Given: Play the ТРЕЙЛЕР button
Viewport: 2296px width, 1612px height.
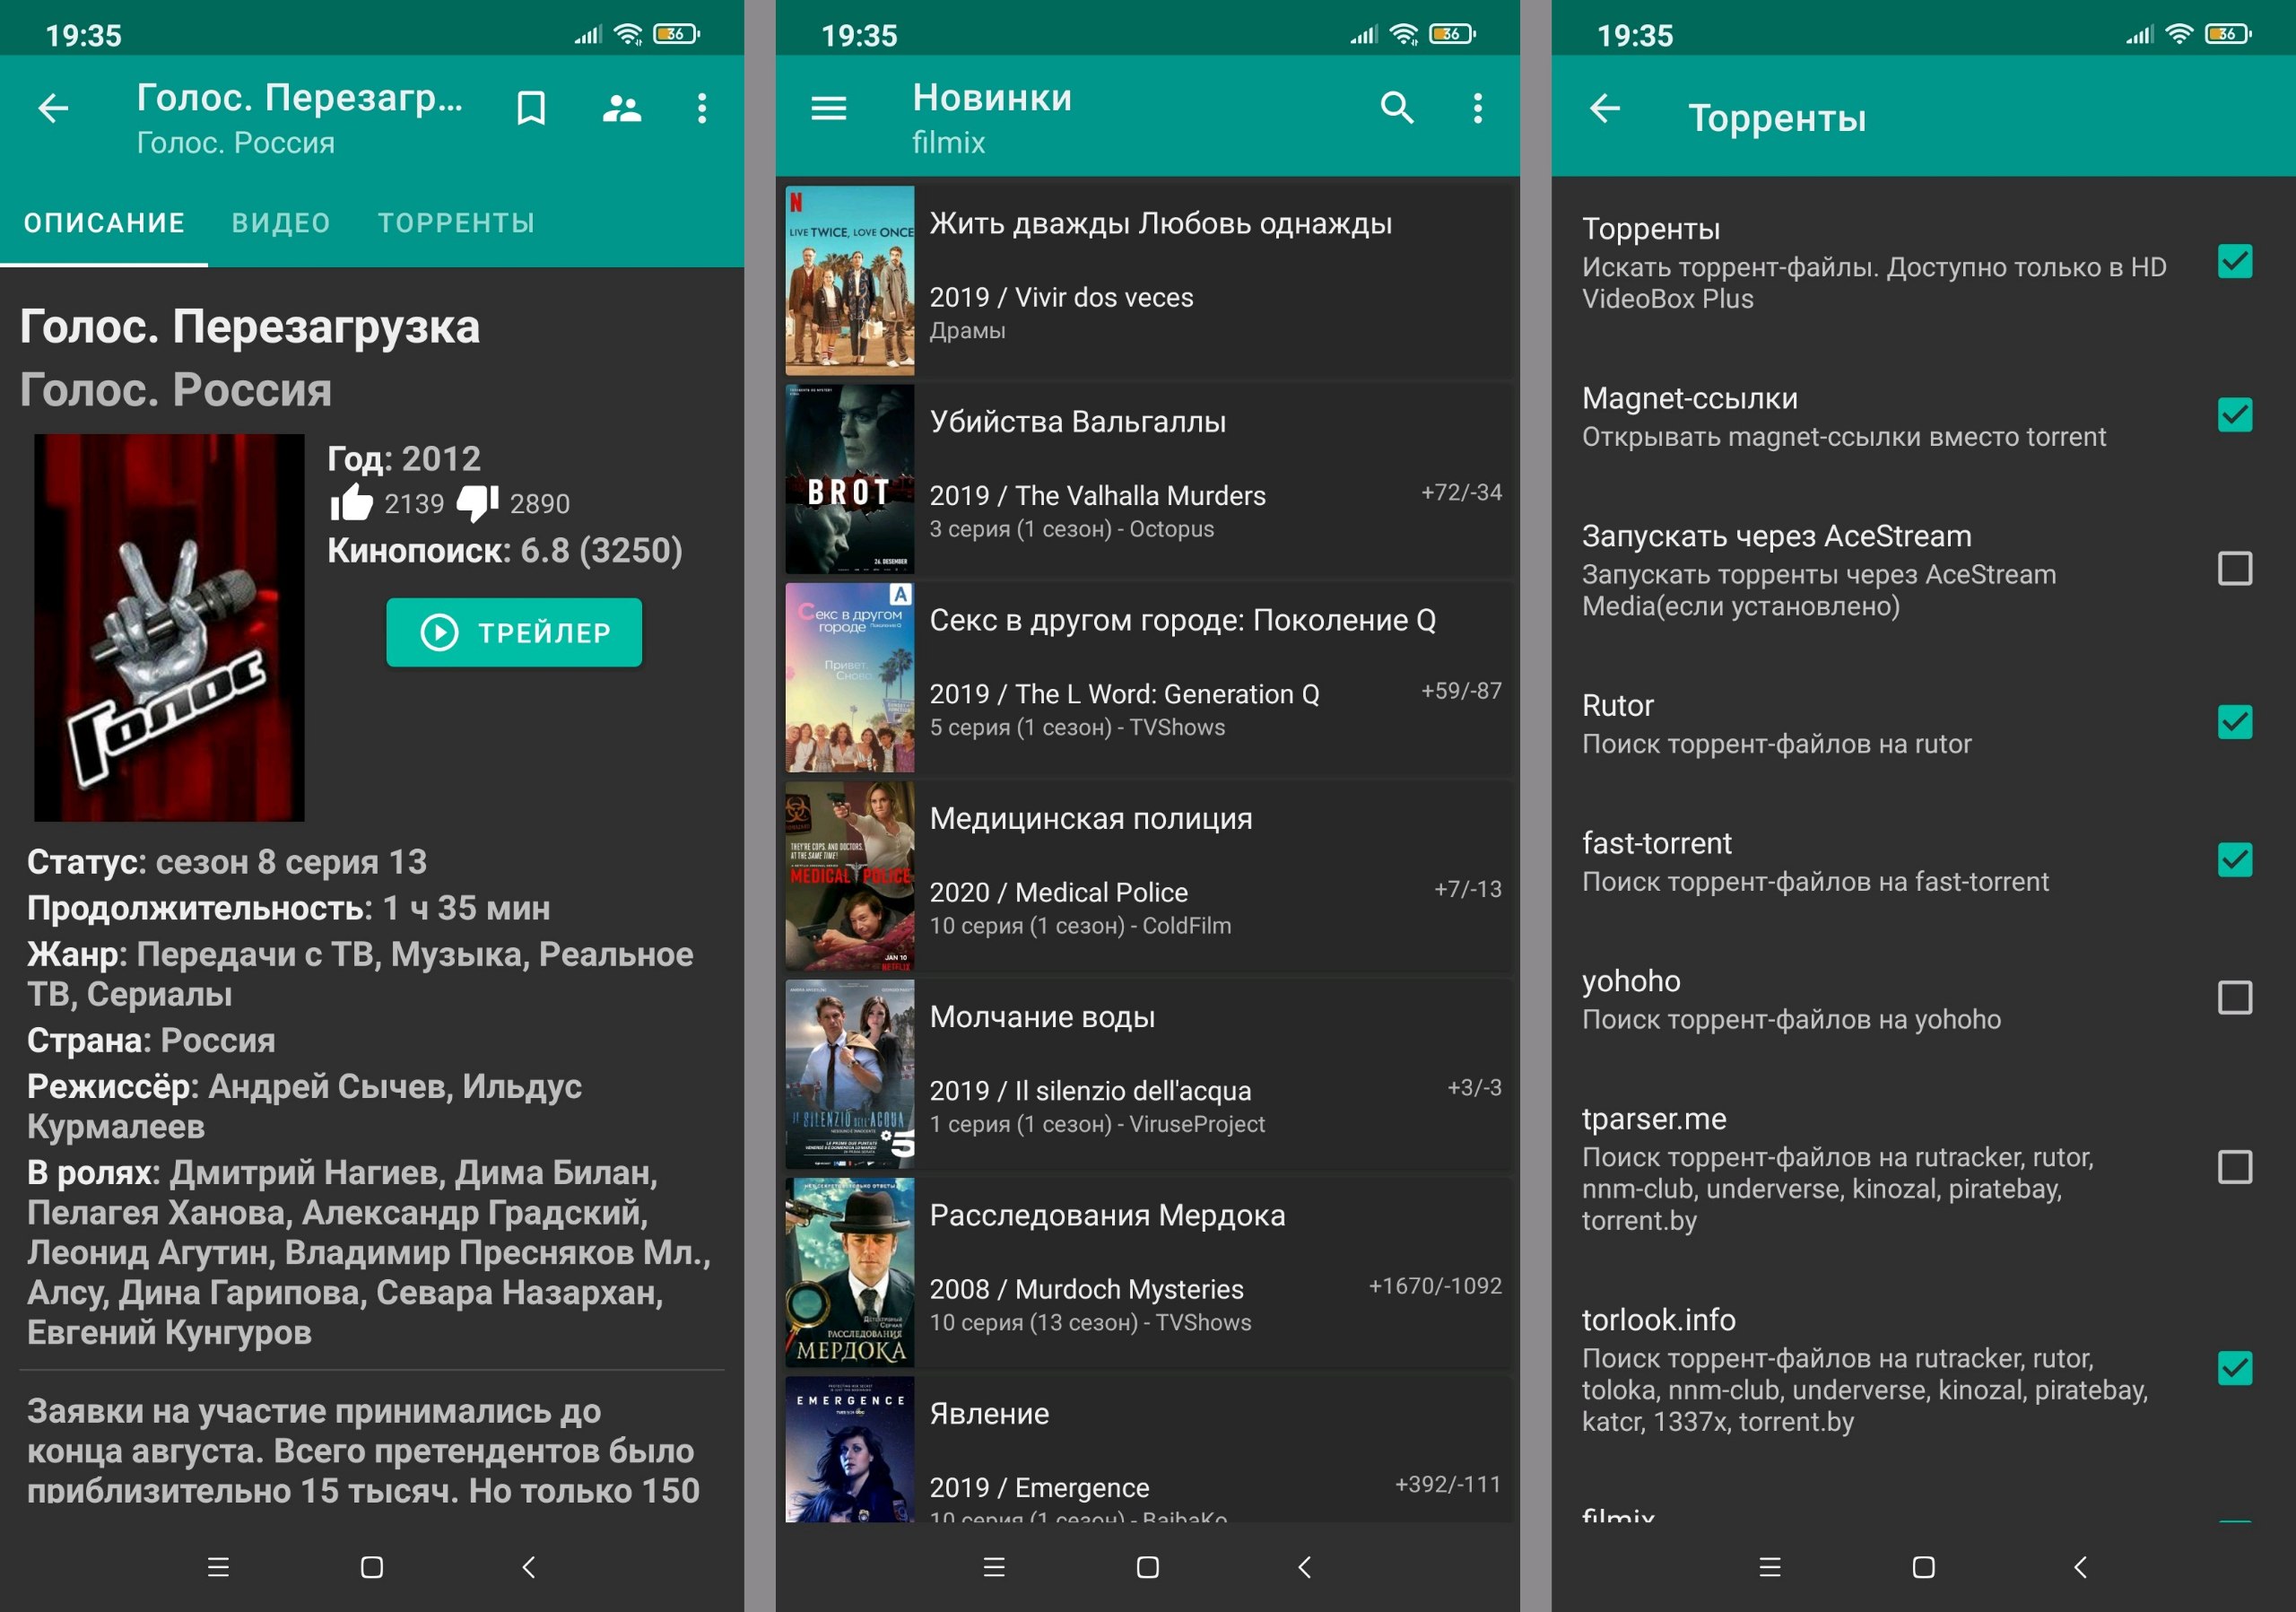Looking at the screenshot, I should coord(514,633).
